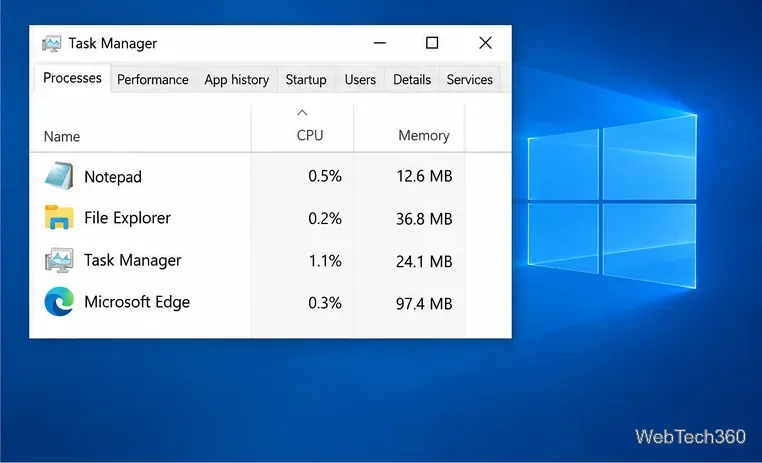
Task: Open the Users tab
Action: click(360, 80)
